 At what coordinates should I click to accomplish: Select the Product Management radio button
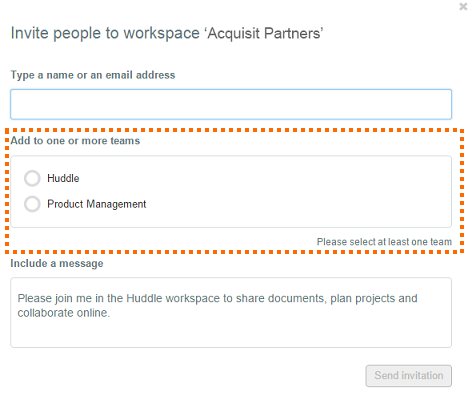(x=32, y=204)
